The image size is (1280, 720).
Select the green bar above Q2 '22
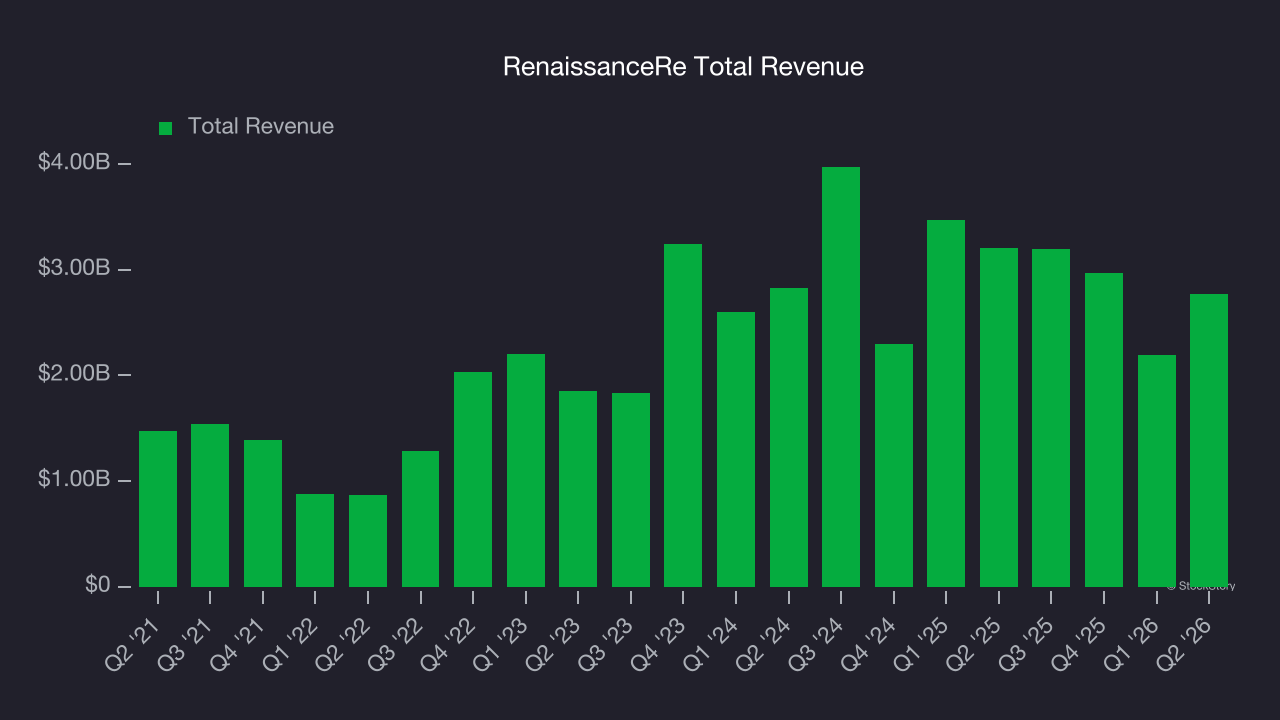point(368,541)
